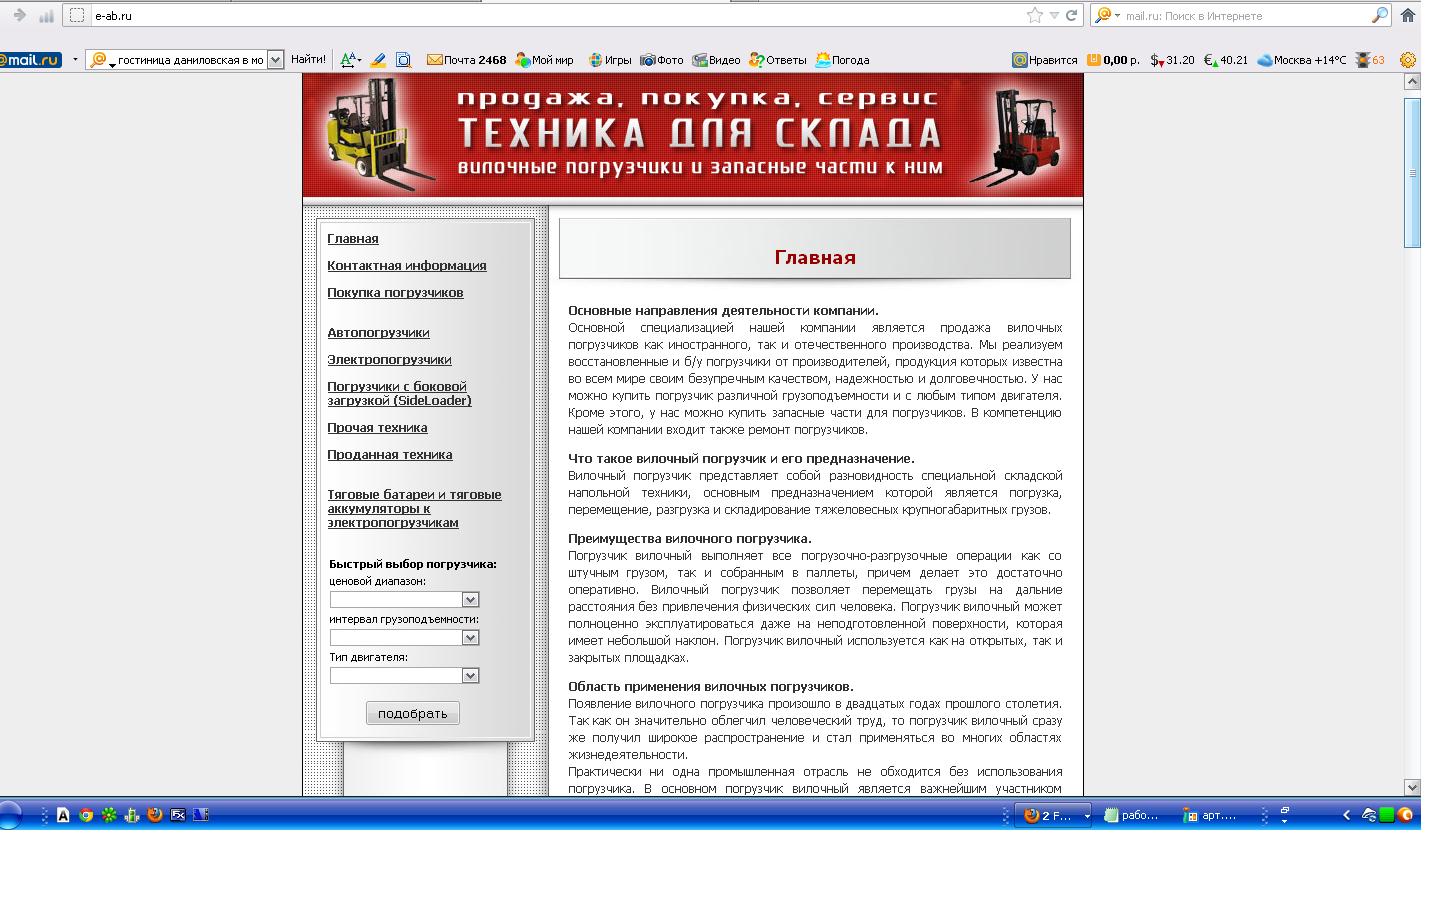Open the ценовой диапазон dropdown
Viewport: 1440px width, 900px height.
pos(404,599)
